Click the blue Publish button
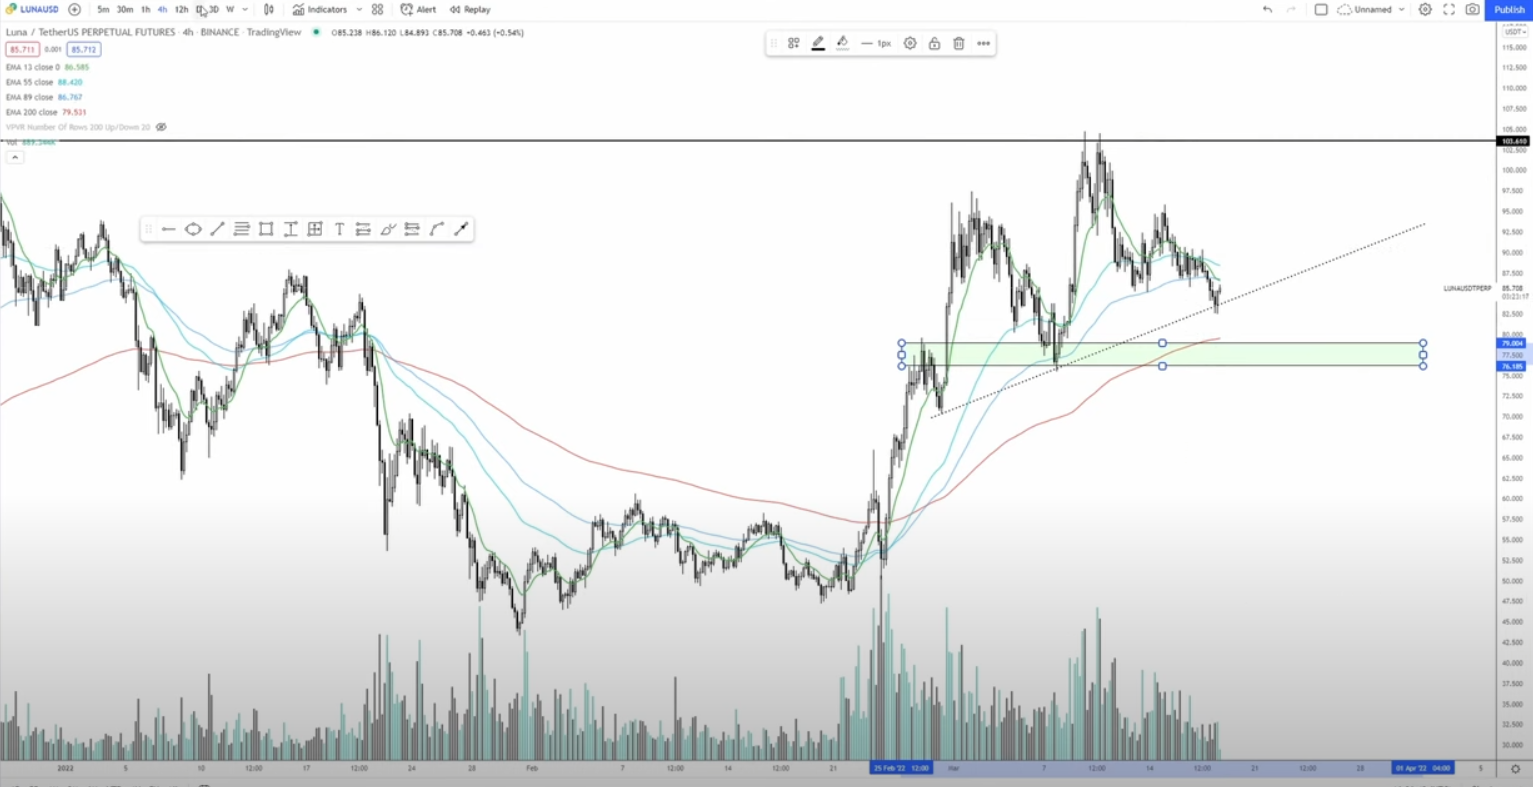Screen dimensions: 1533x787 (1509, 9)
